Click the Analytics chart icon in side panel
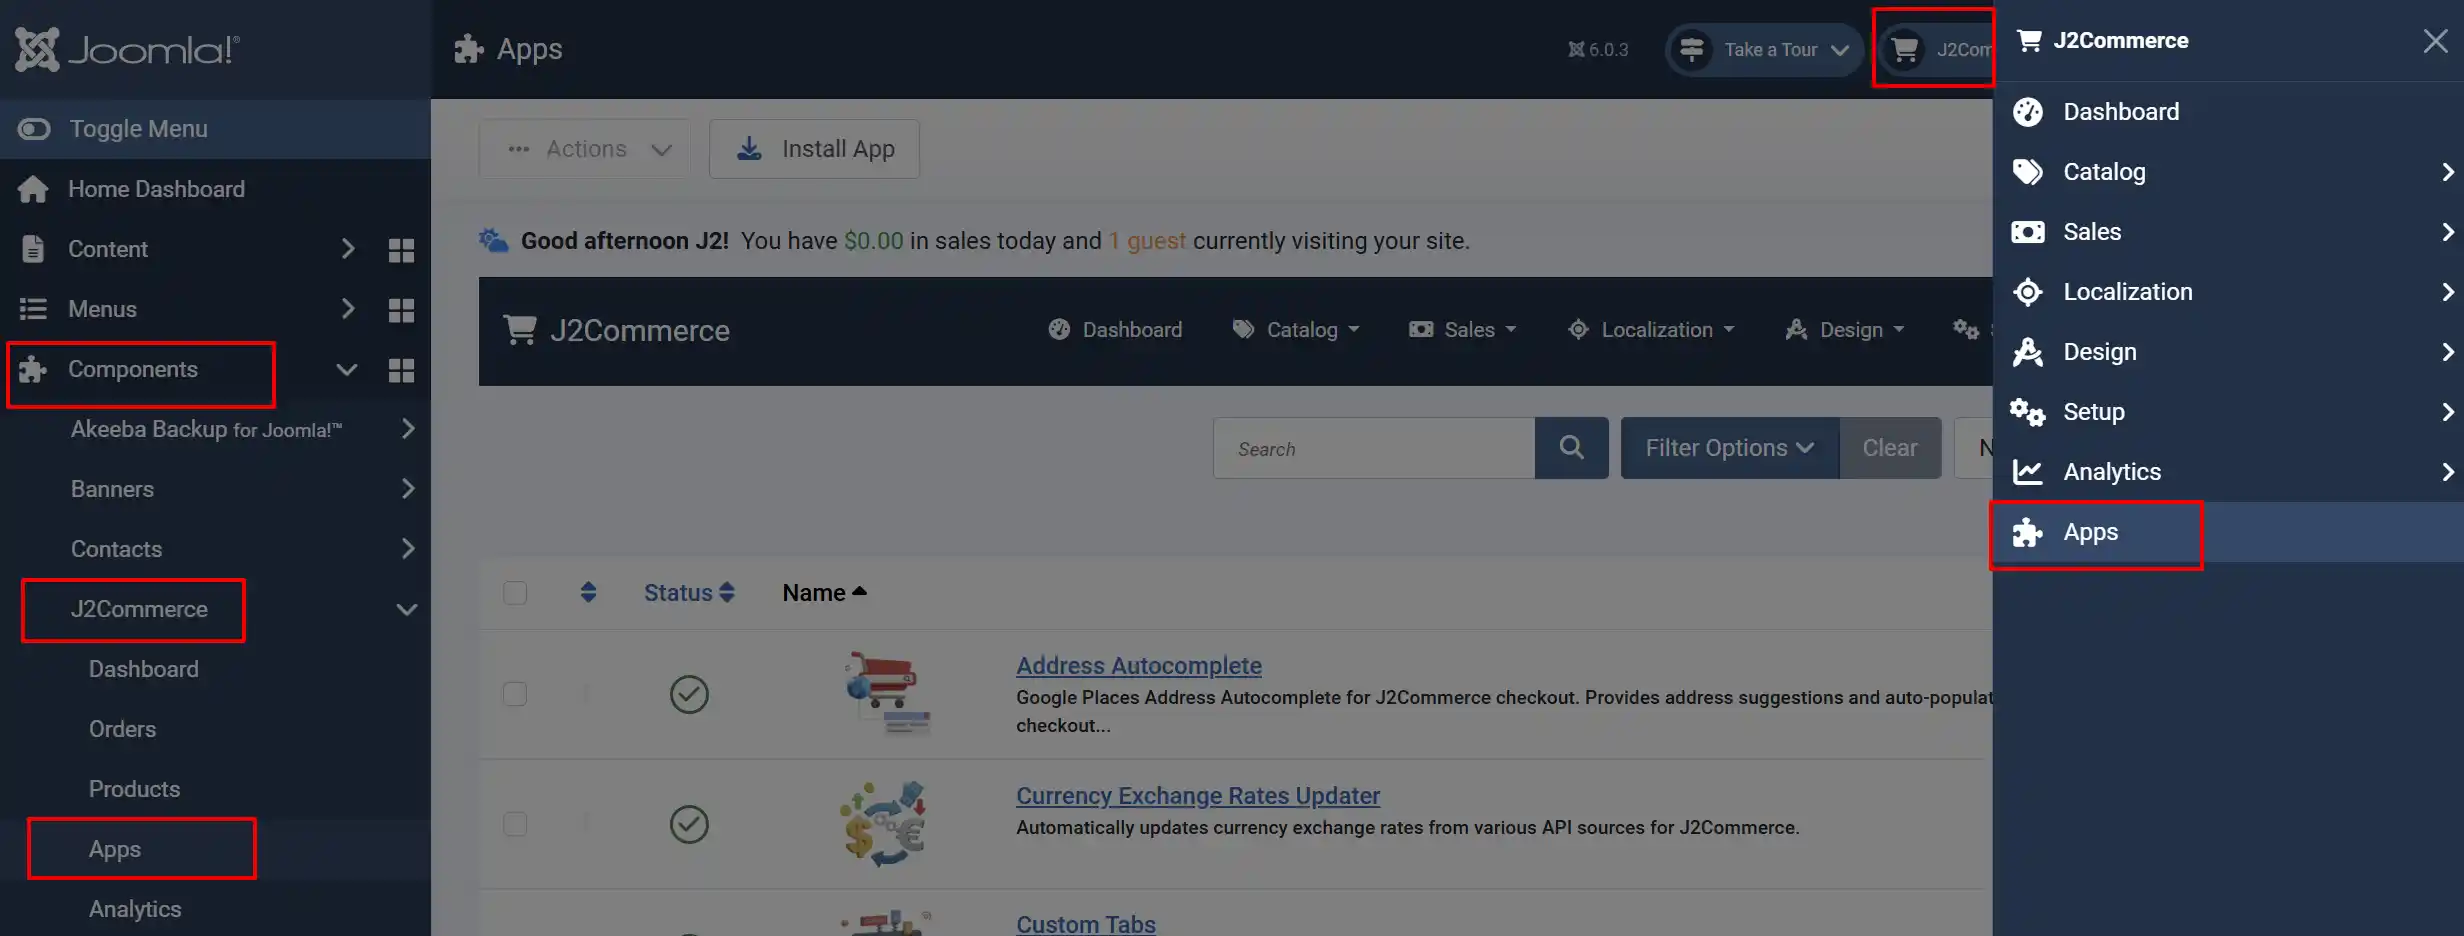This screenshot has height=936, width=2464. pos(2028,472)
